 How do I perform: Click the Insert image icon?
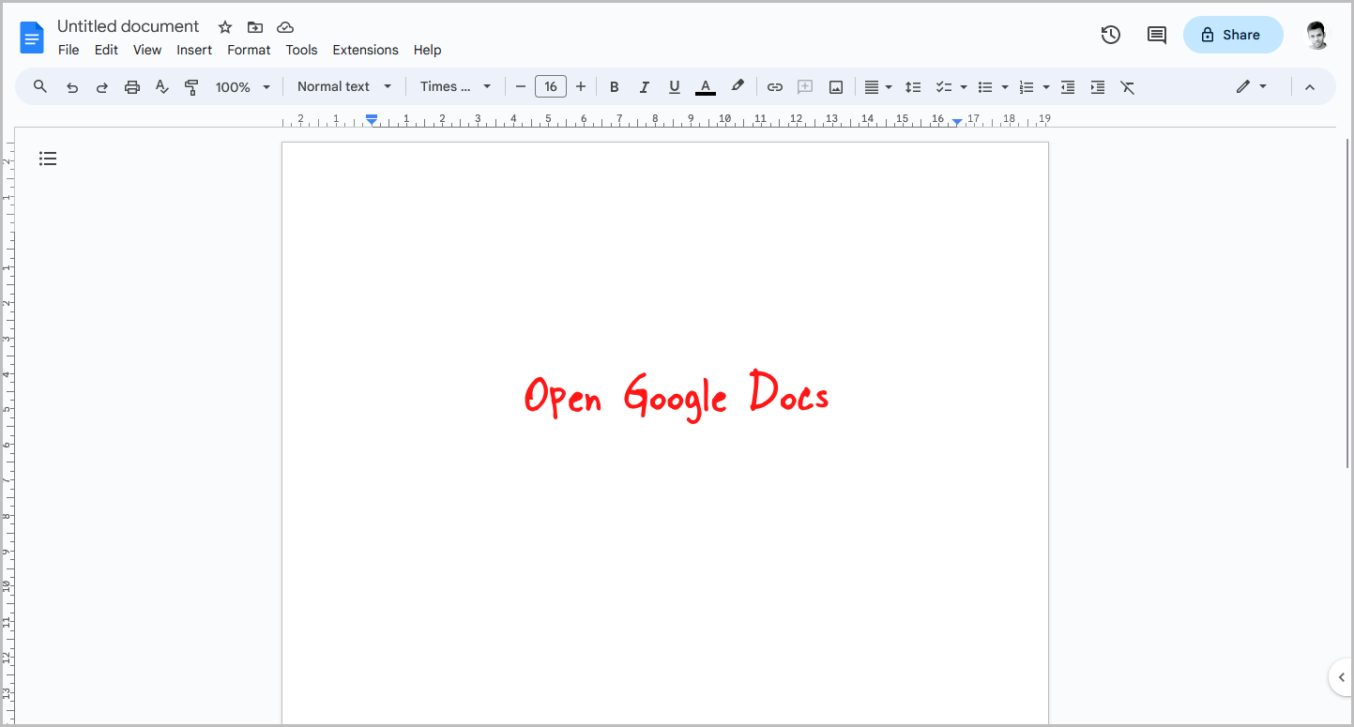click(836, 87)
